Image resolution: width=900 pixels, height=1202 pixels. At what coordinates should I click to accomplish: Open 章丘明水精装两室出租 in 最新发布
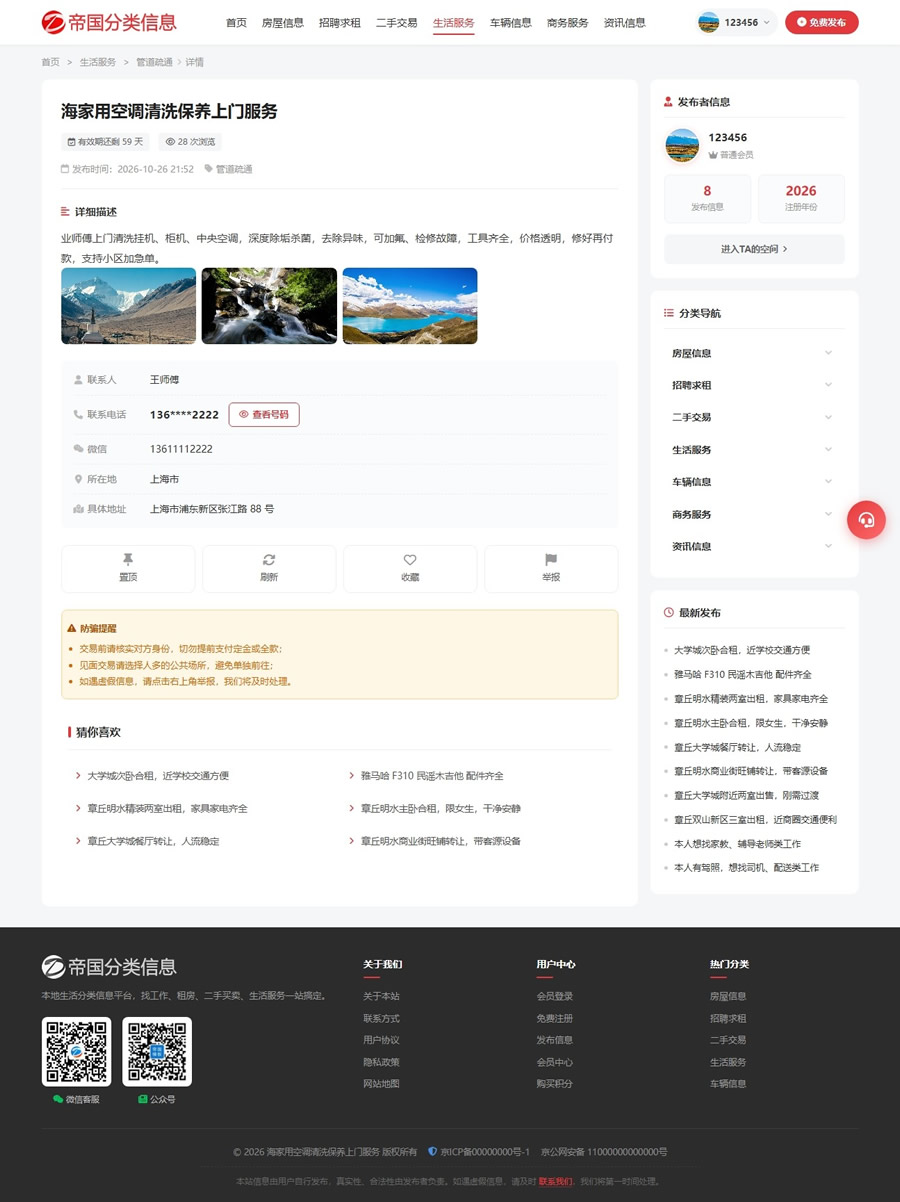tap(751, 698)
